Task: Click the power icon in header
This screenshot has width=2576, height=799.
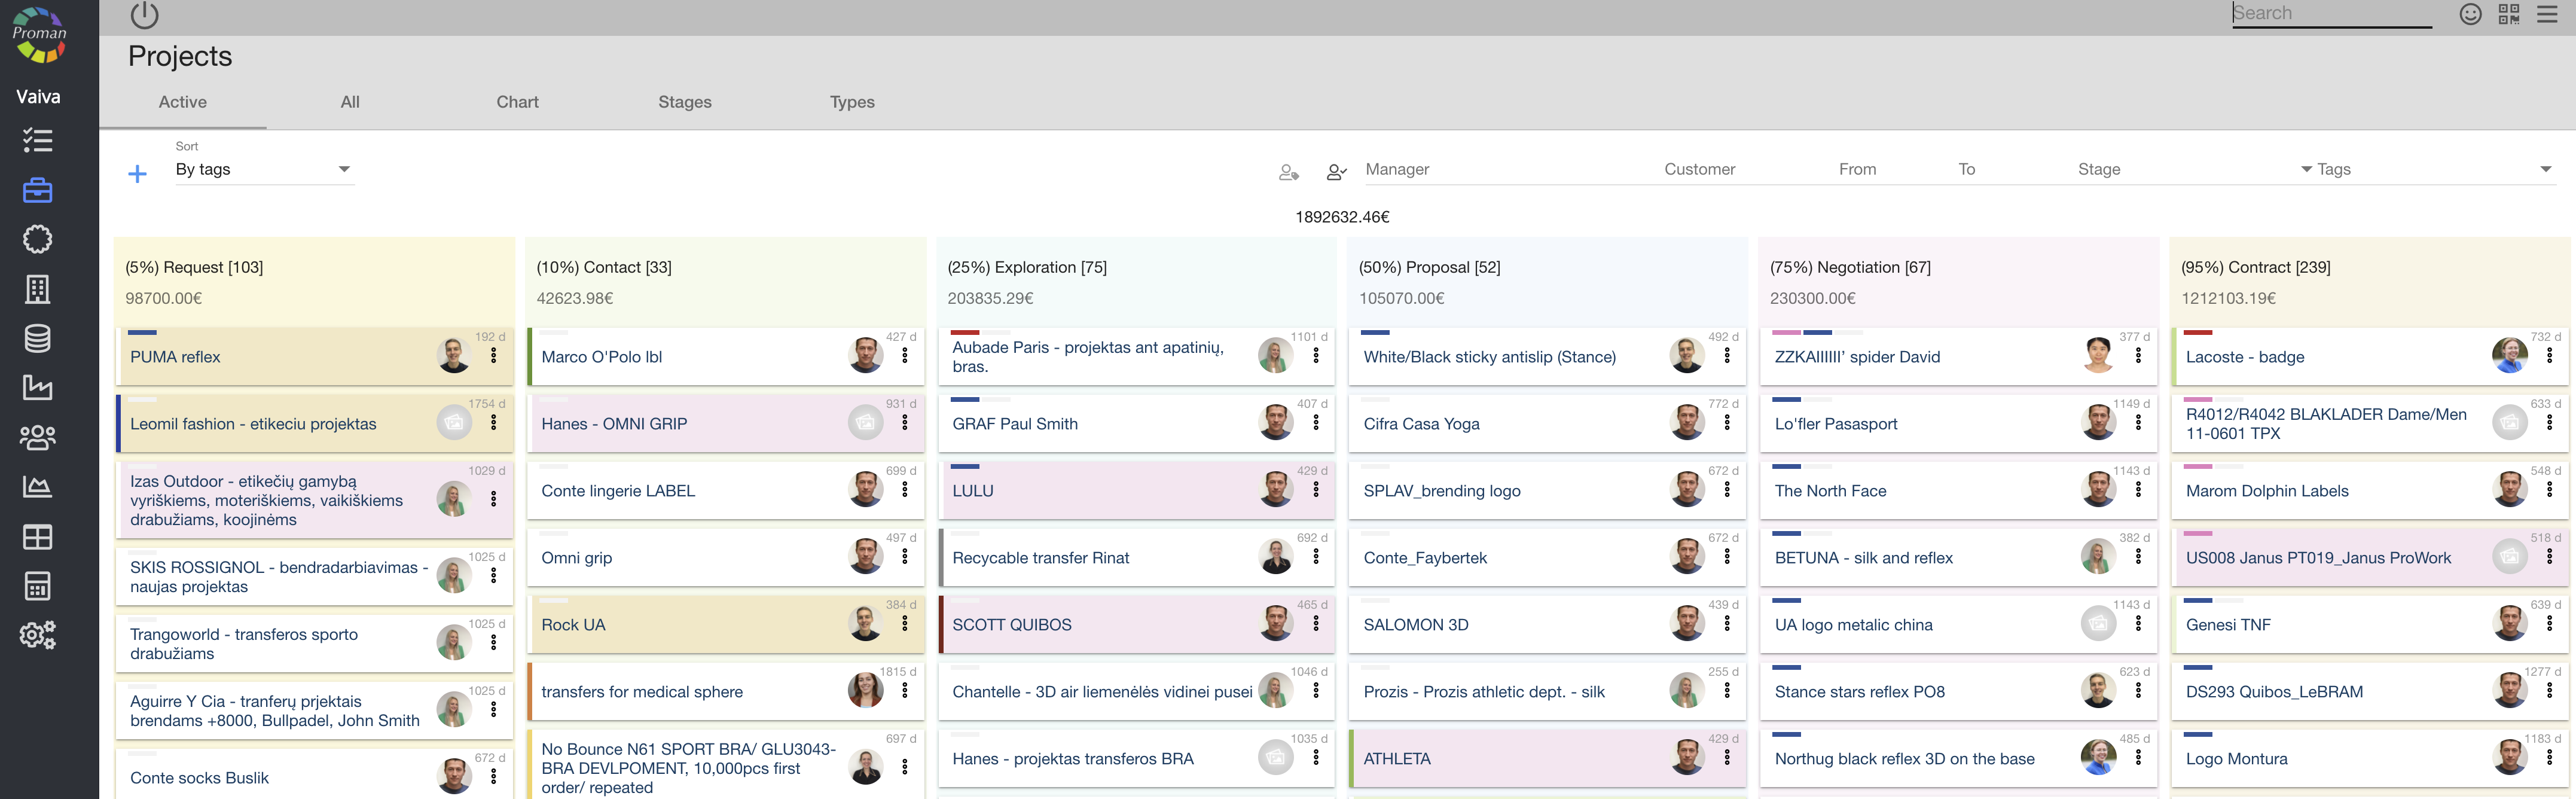Action: [x=144, y=14]
